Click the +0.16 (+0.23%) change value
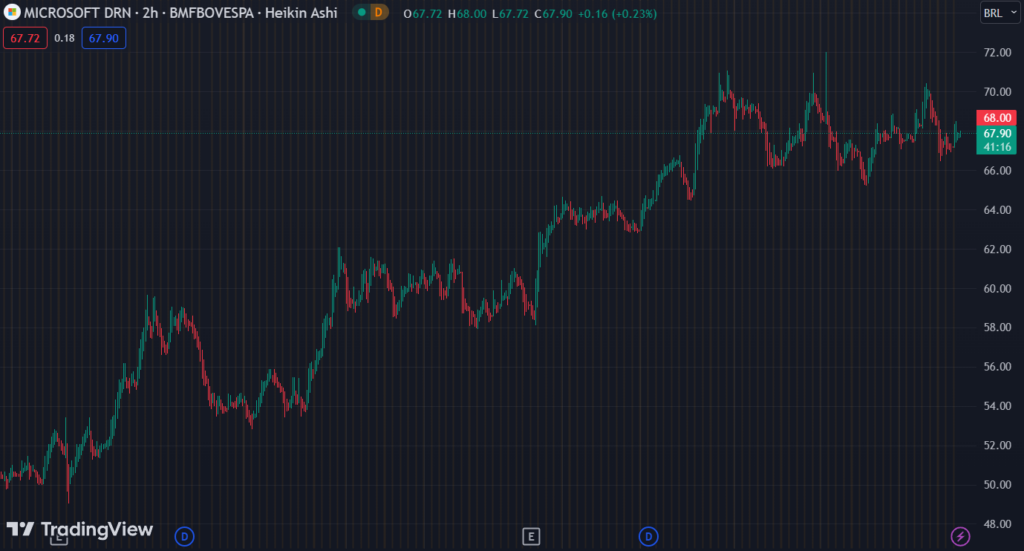The image size is (1024, 551). (x=617, y=14)
